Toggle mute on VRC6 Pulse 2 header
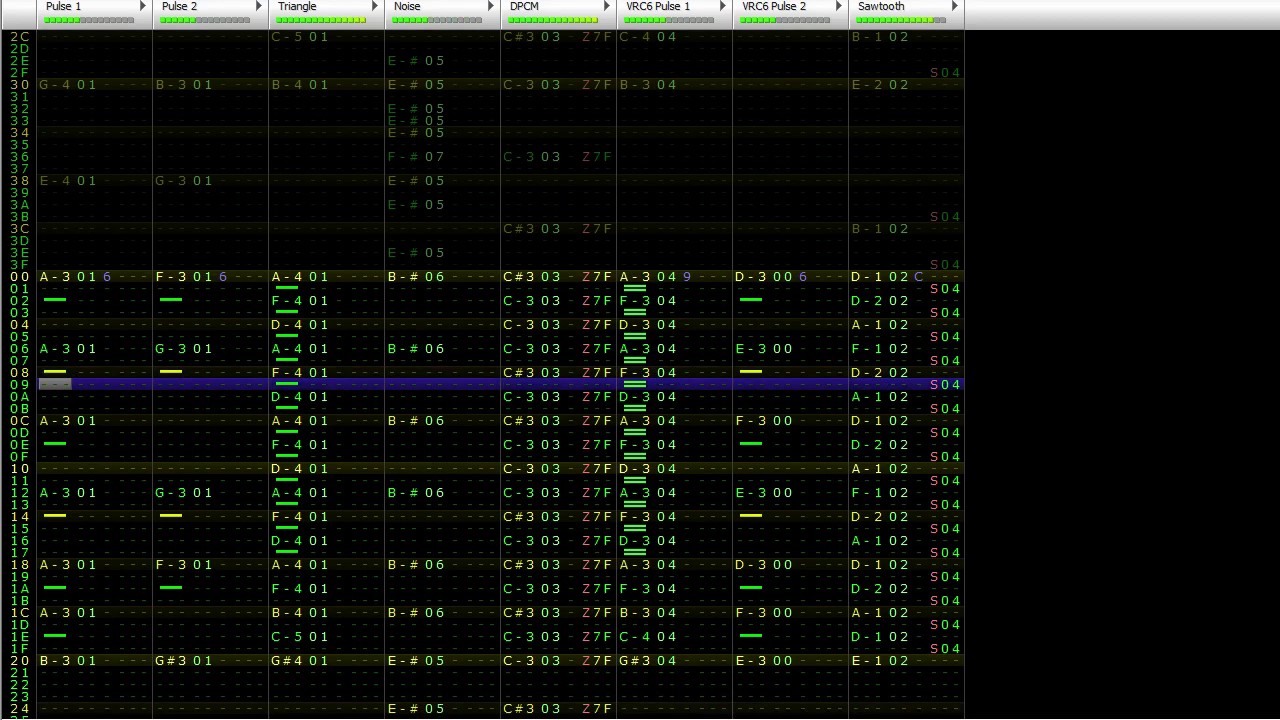Viewport: 1280px width, 720px height. (774, 6)
